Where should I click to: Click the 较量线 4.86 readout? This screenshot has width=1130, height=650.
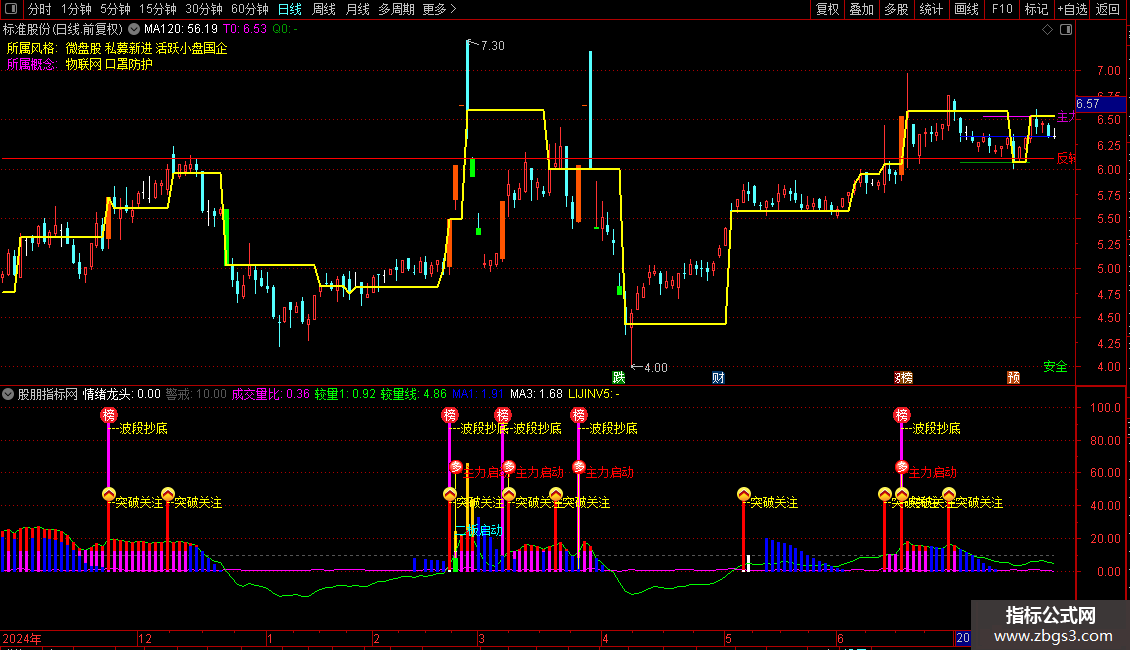pos(414,394)
